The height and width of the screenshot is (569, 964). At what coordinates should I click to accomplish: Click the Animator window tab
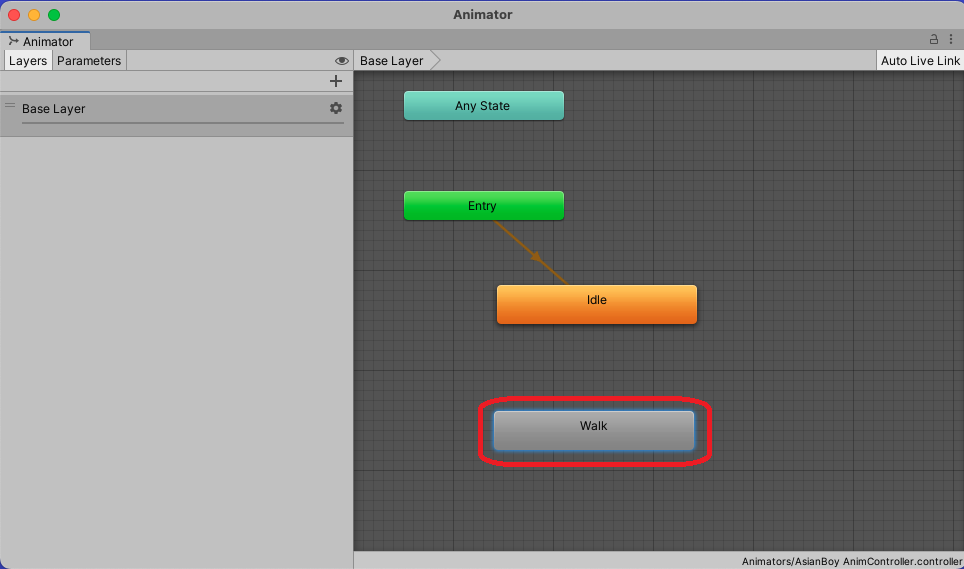(46, 42)
